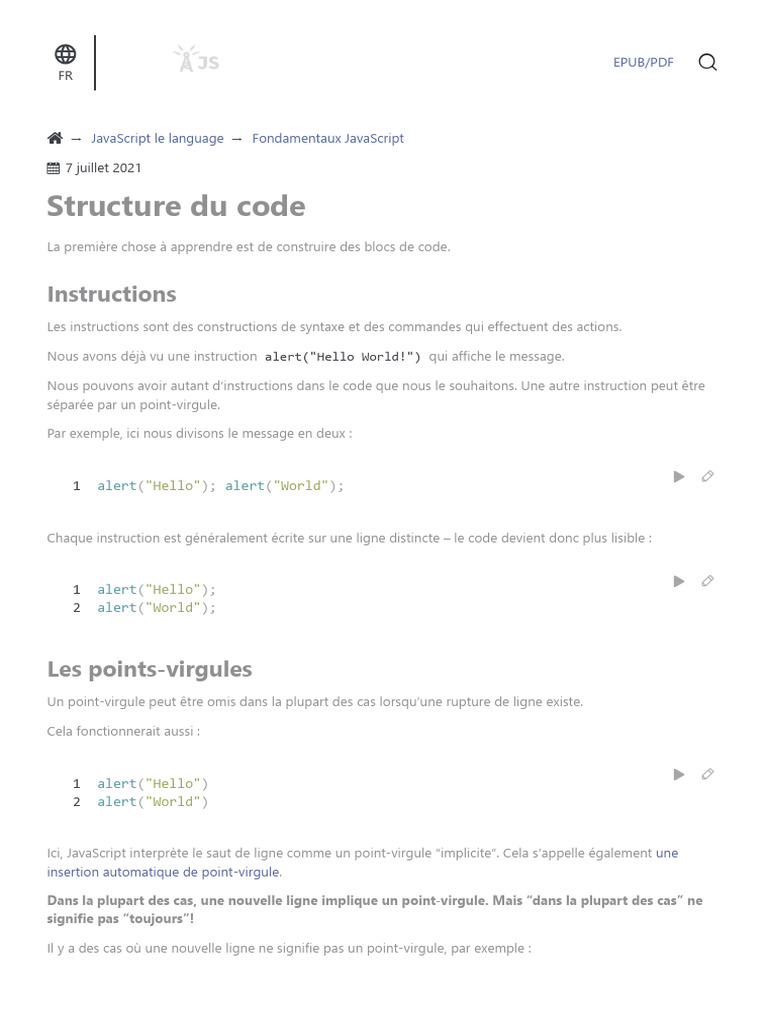
Task: Edit the no-semicolon code example
Action: [x=708, y=774]
